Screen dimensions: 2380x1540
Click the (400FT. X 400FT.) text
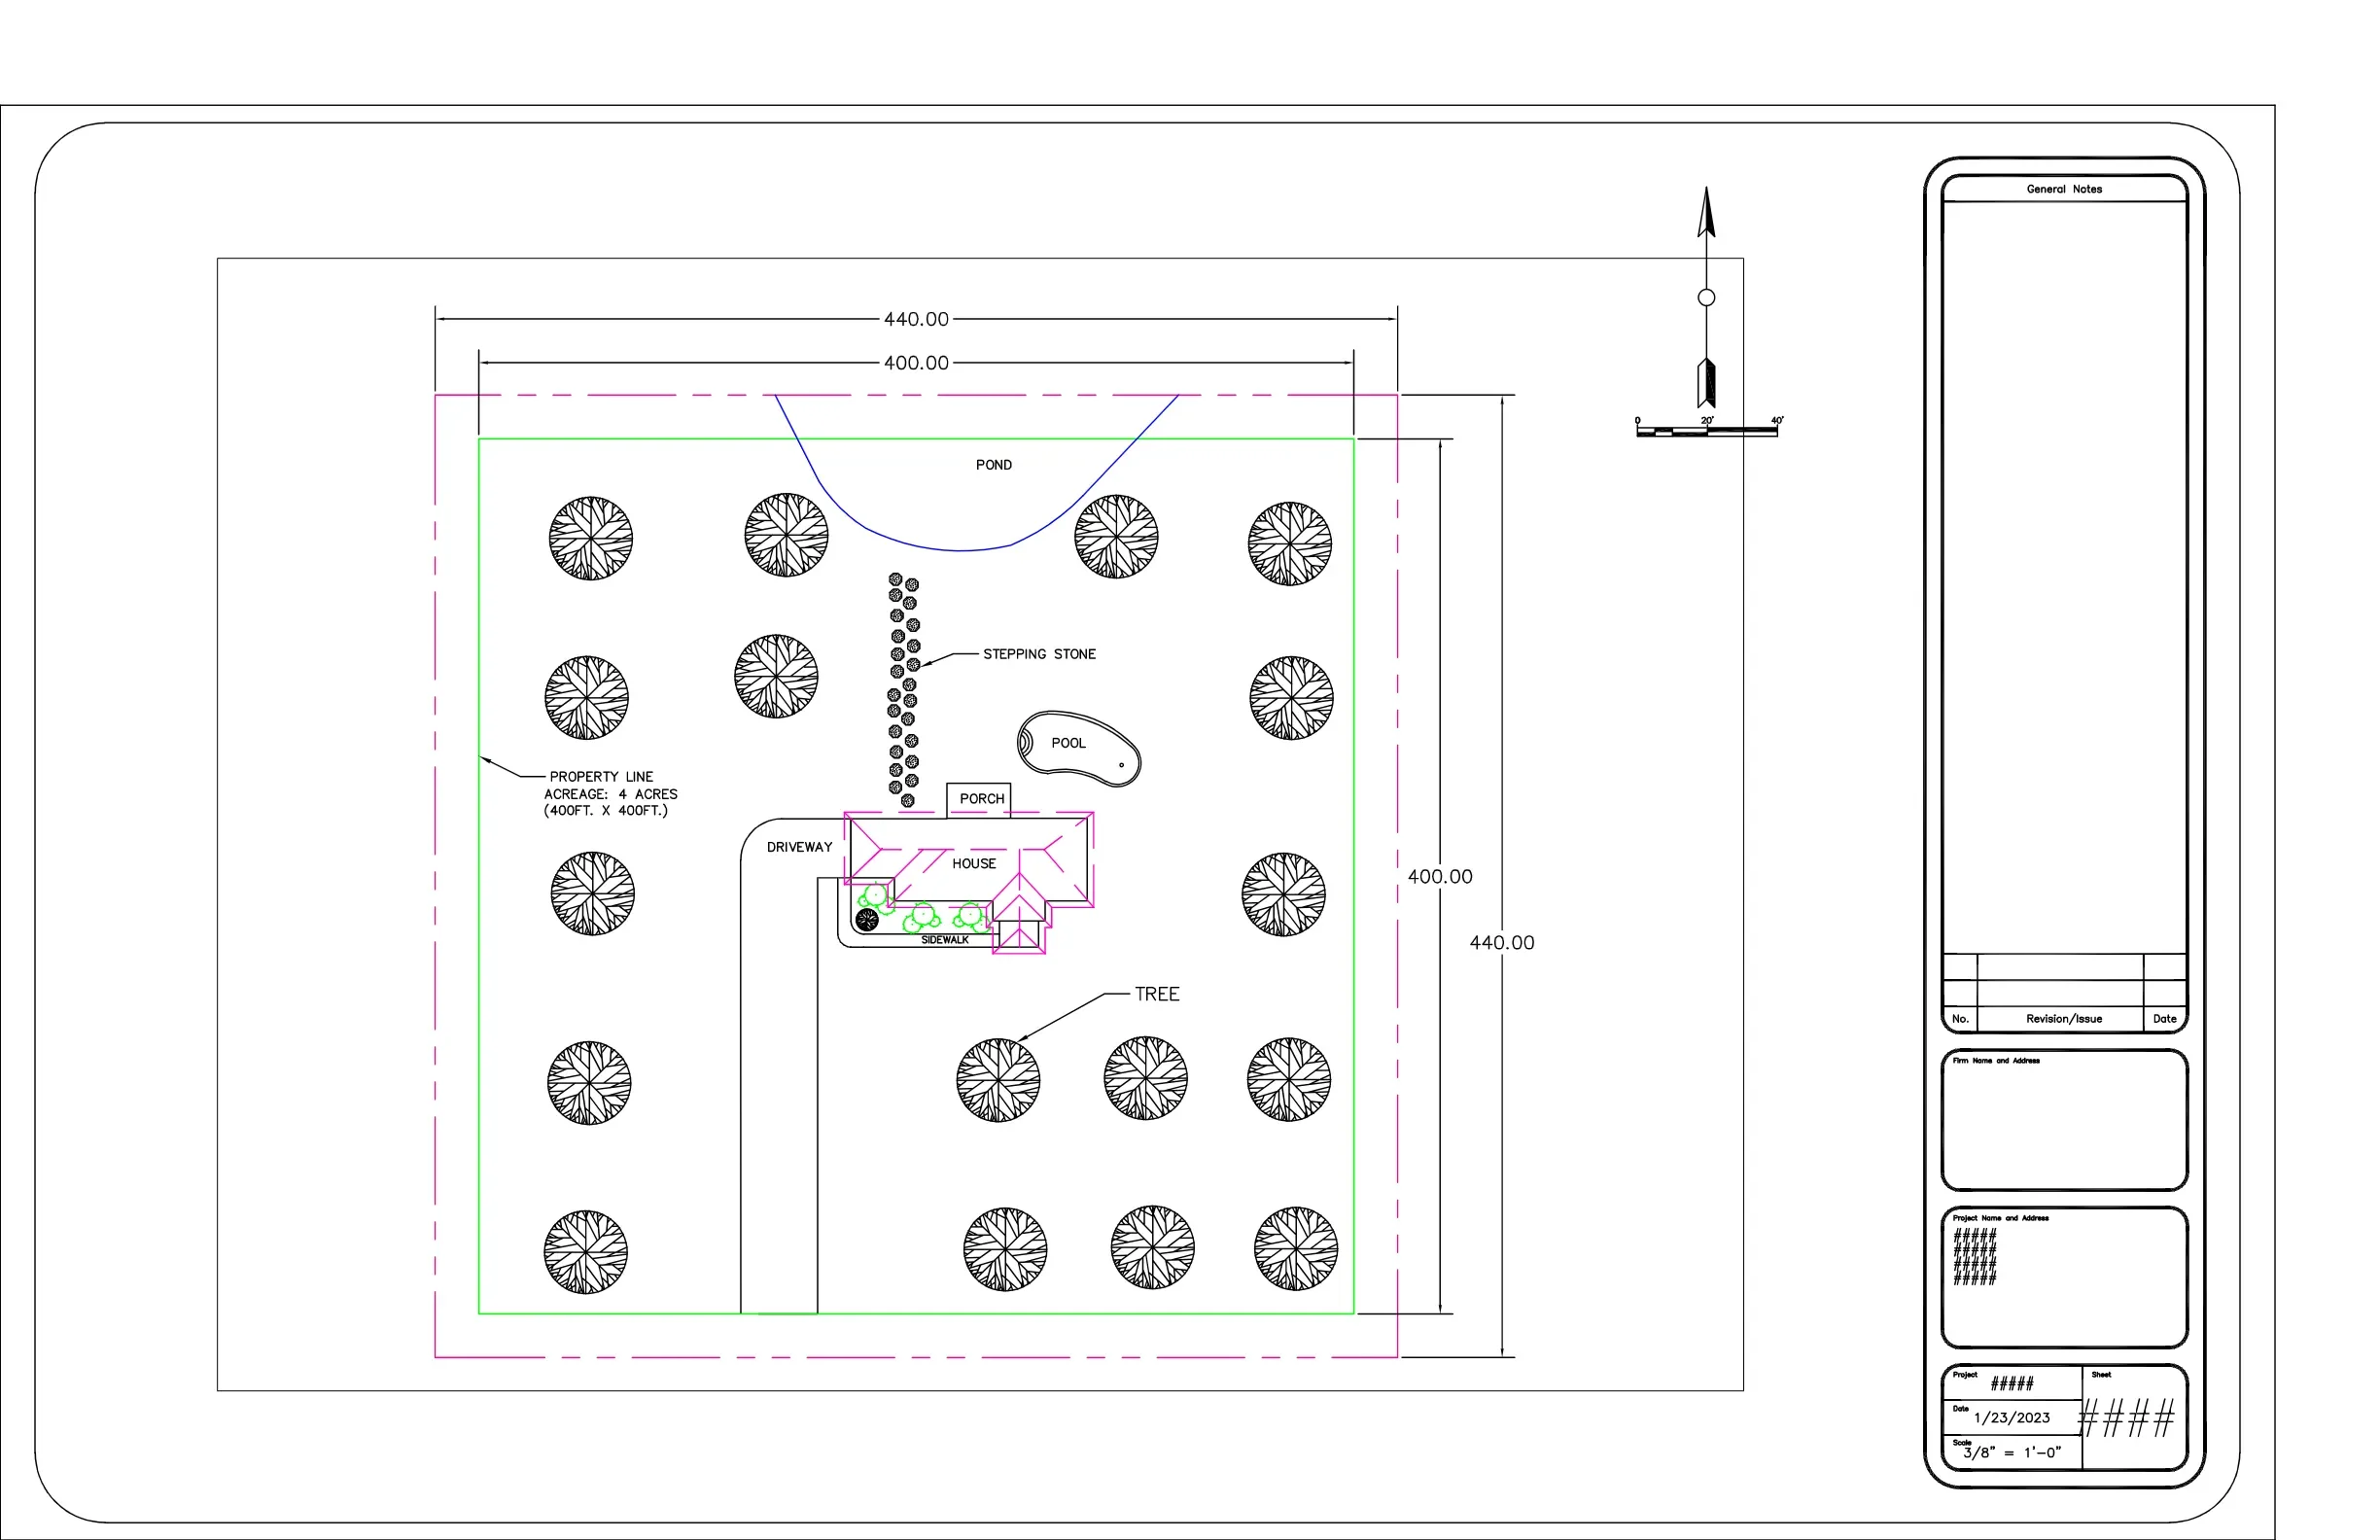605,811
